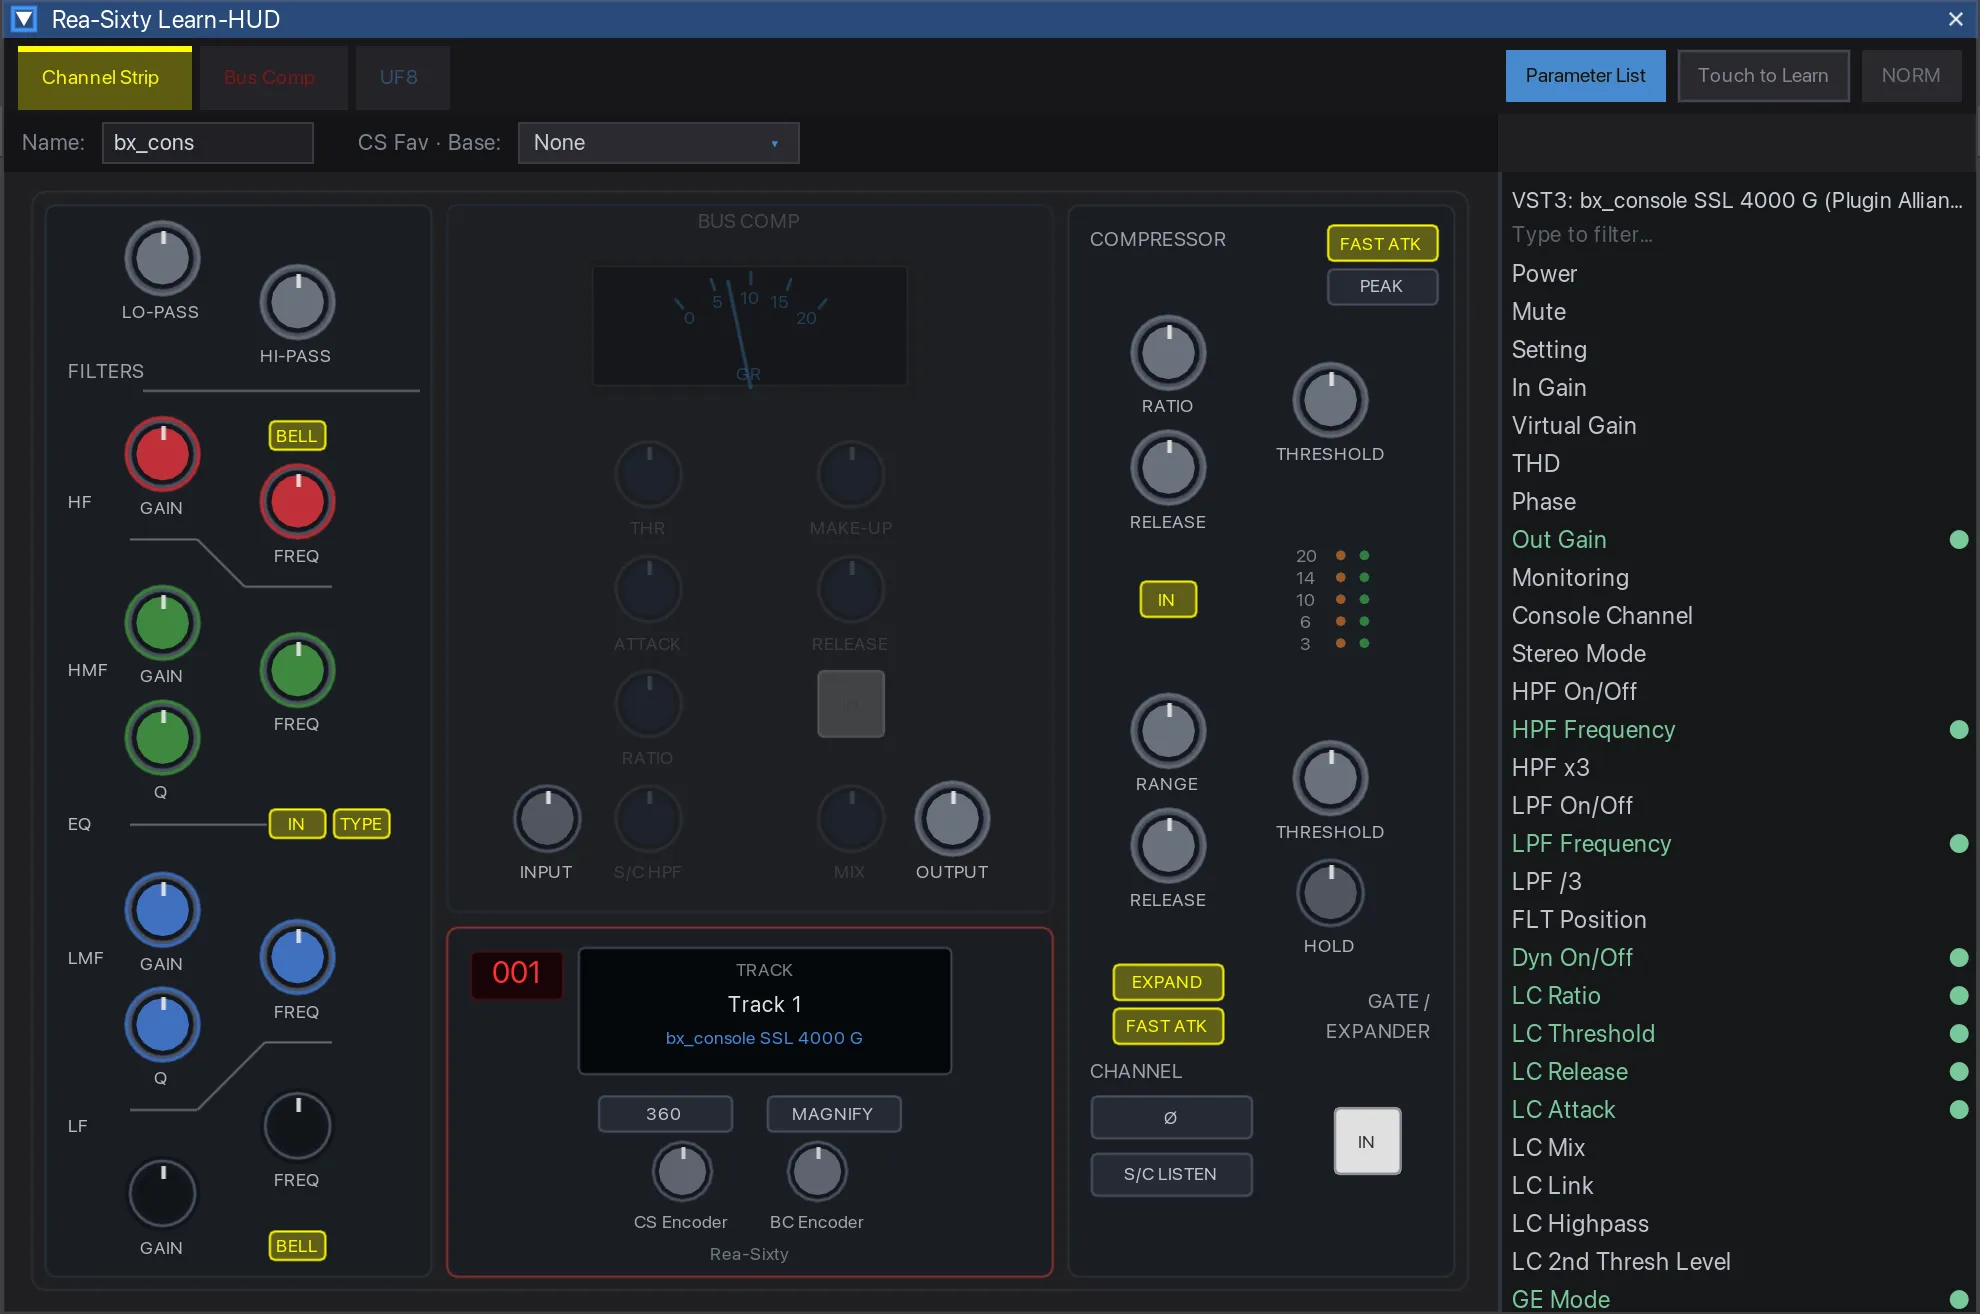Screen dimensions: 1980x1314
Task: Select the red HF FREQ knob
Action: pos(297,501)
